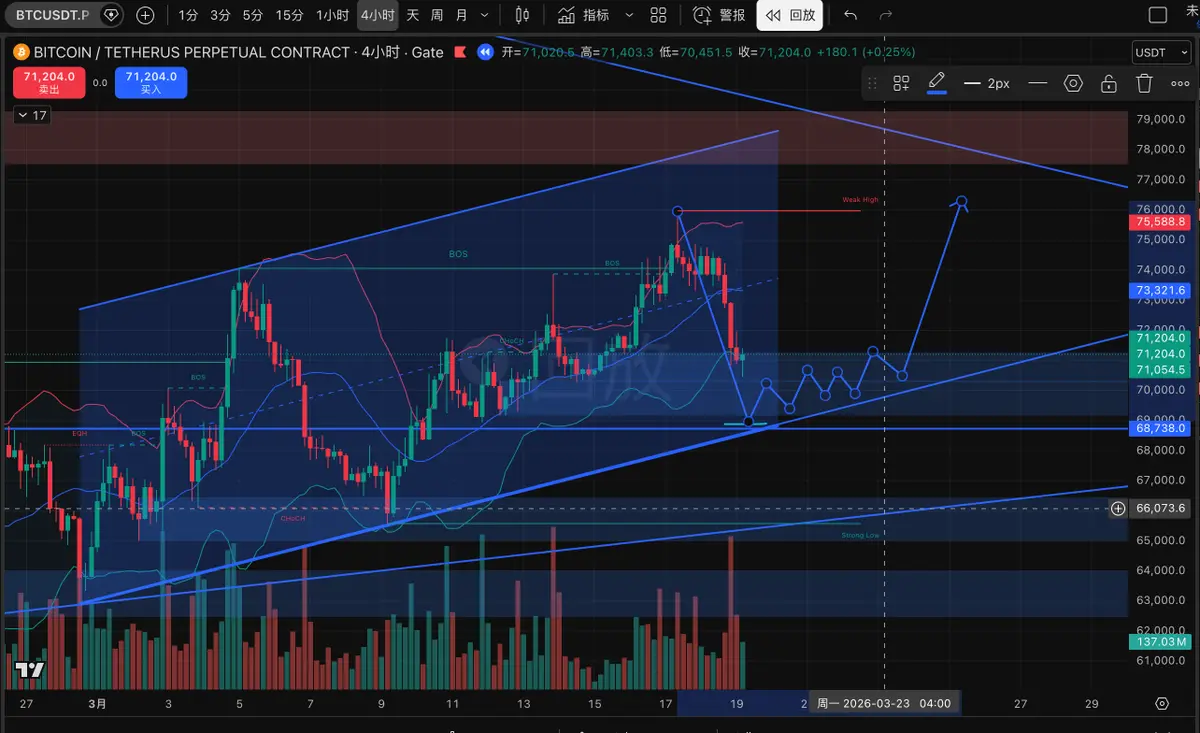
Task: Open the indicator templates grid icon
Action: pyautogui.click(x=658, y=15)
